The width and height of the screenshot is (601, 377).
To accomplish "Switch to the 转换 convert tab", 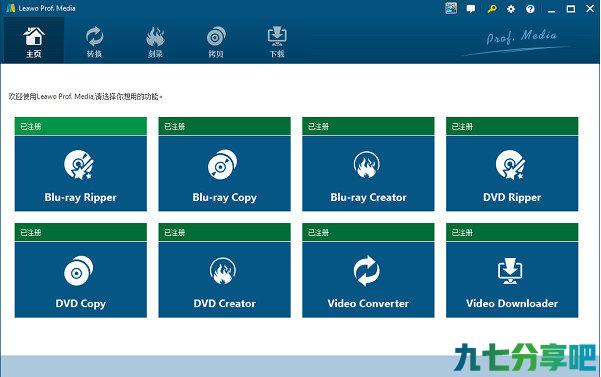I will point(94,41).
